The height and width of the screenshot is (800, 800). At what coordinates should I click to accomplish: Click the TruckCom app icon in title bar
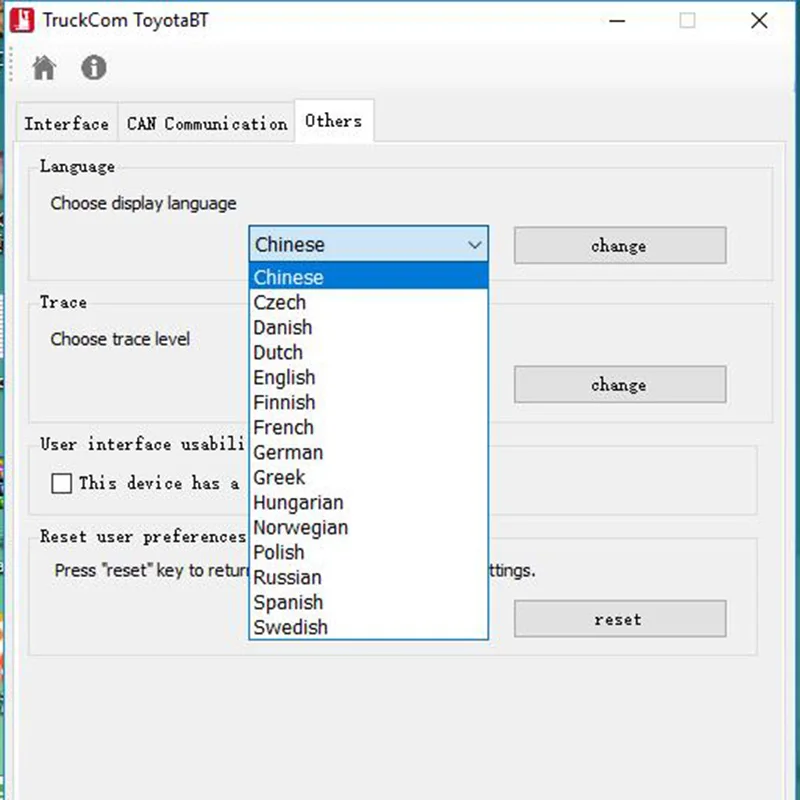(x=22, y=21)
